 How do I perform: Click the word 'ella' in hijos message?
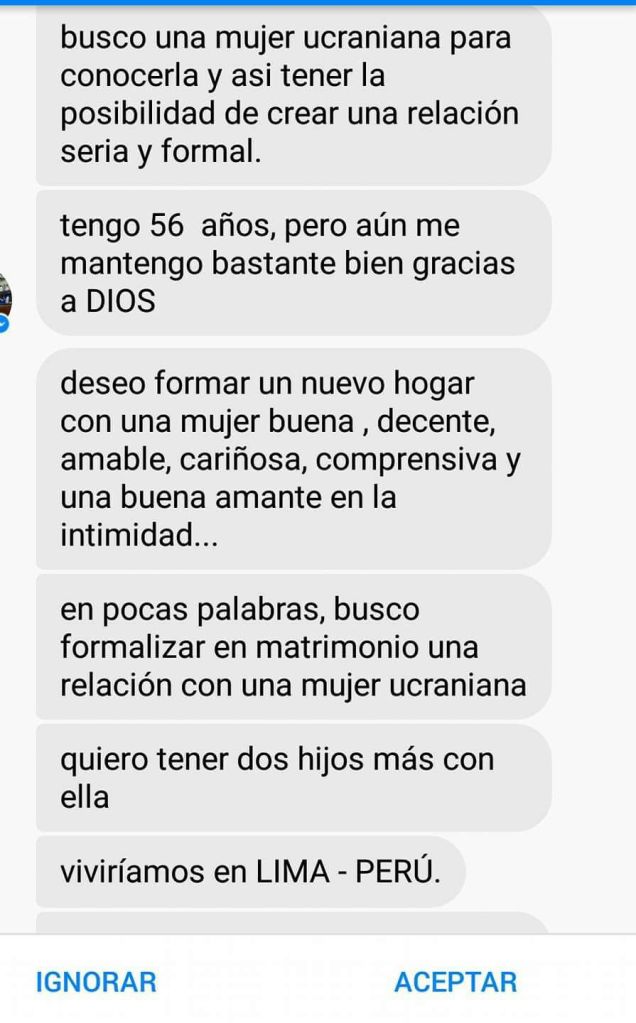coord(84,797)
